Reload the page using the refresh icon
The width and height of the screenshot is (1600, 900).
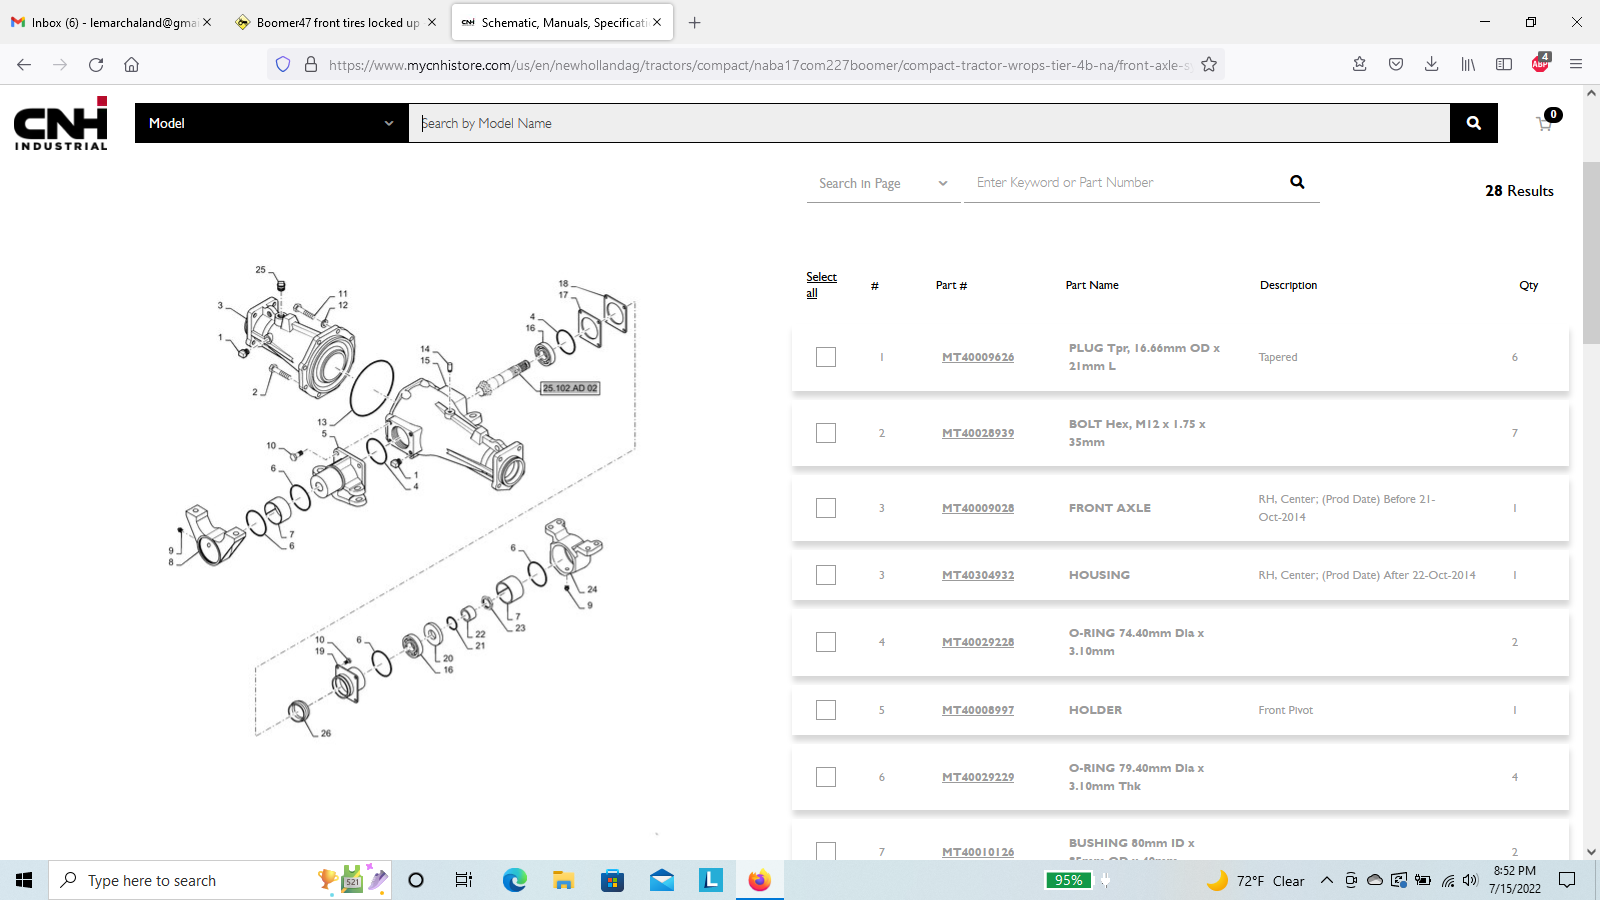[x=96, y=65]
